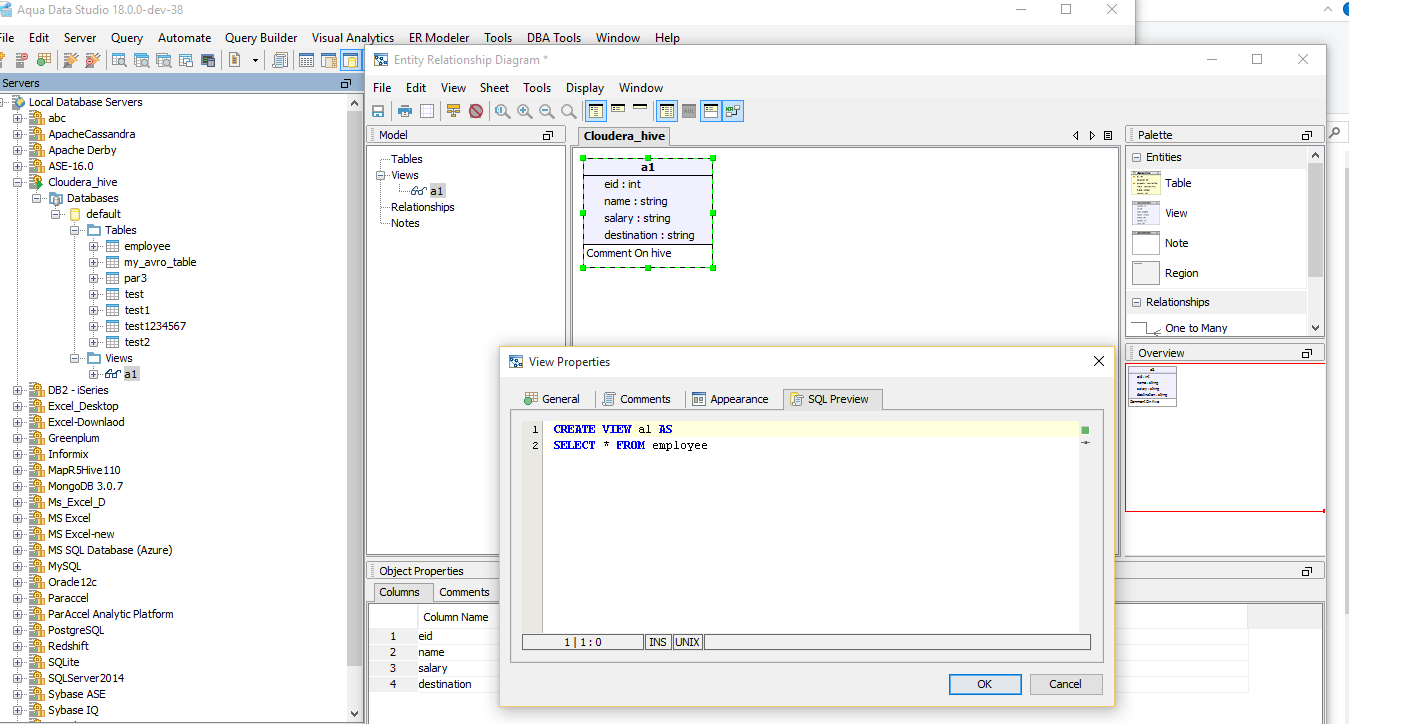
Task: Click the Palette panel vertical scrollbar
Action: coord(1315,218)
